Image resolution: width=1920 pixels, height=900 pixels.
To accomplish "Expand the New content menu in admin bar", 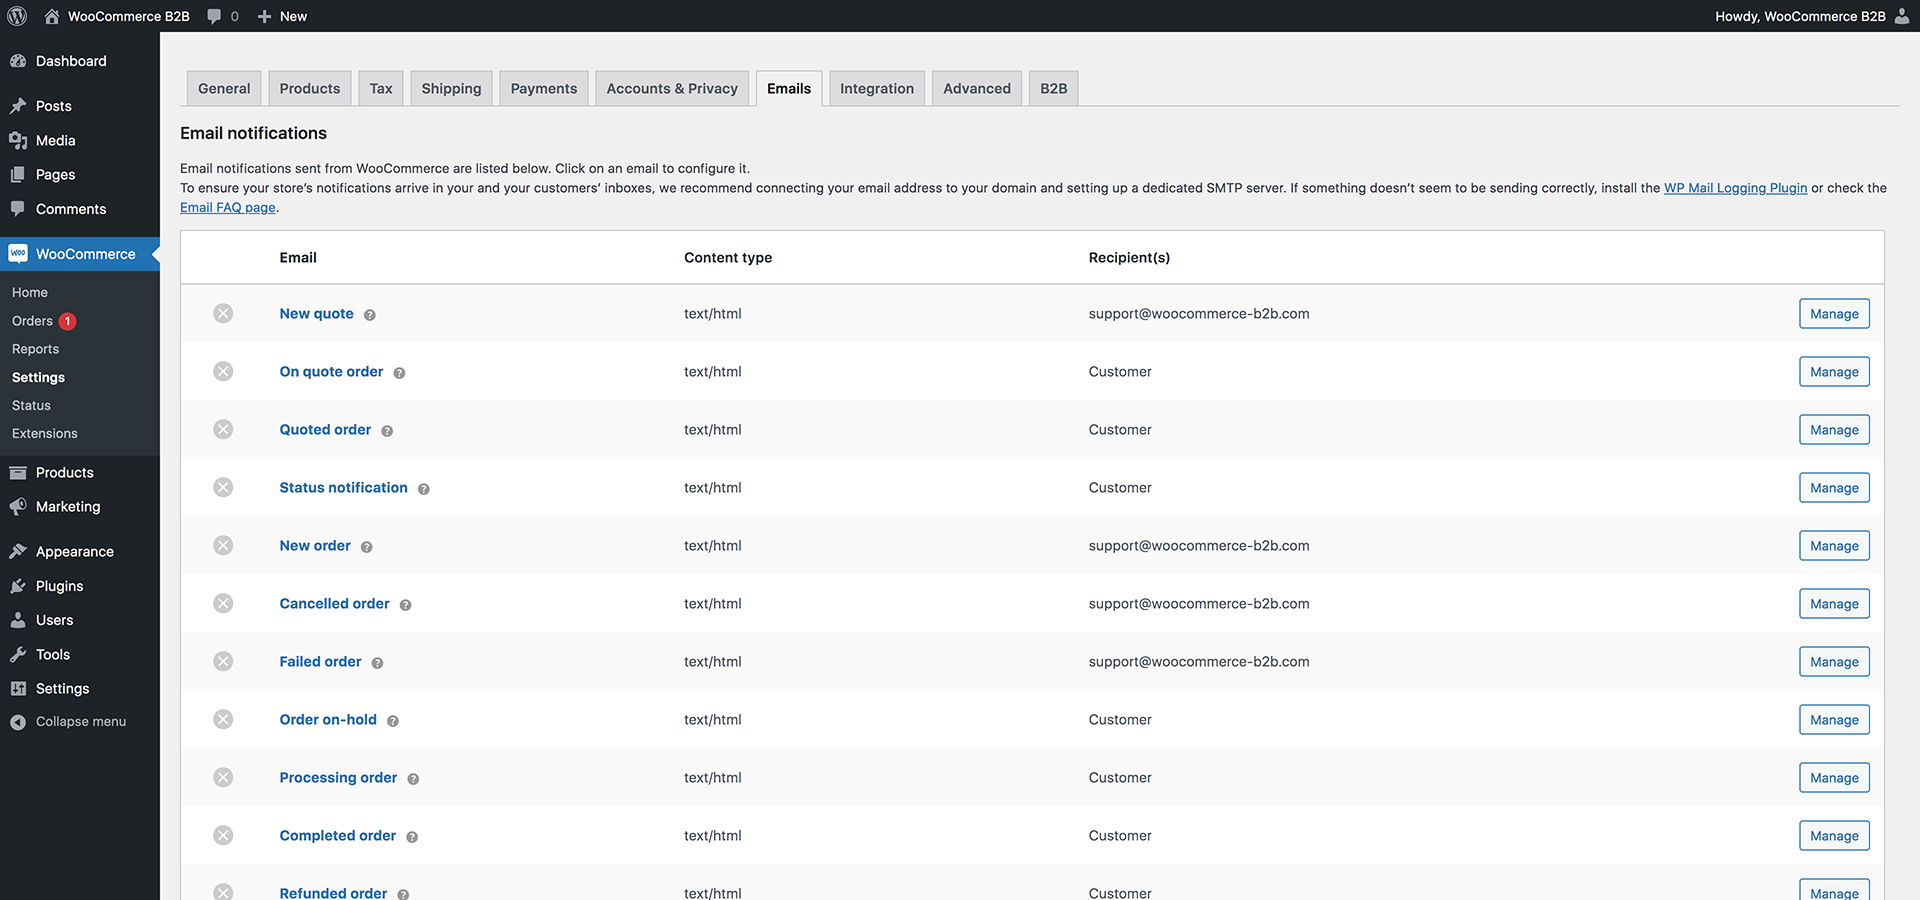I will coord(282,16).
